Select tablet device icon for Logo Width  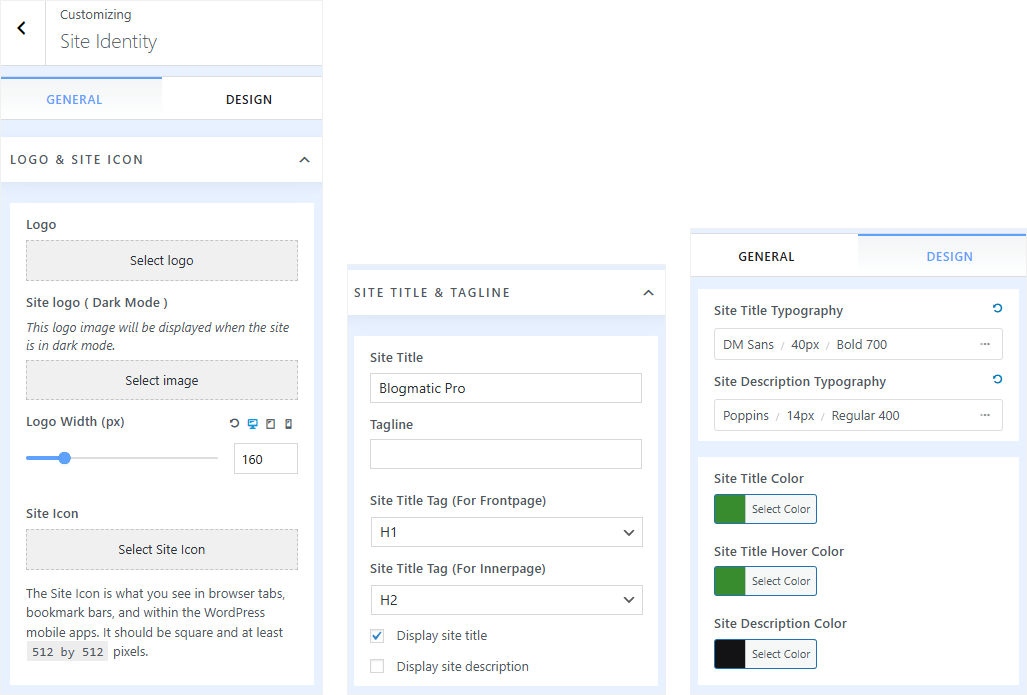coord(270,424)
